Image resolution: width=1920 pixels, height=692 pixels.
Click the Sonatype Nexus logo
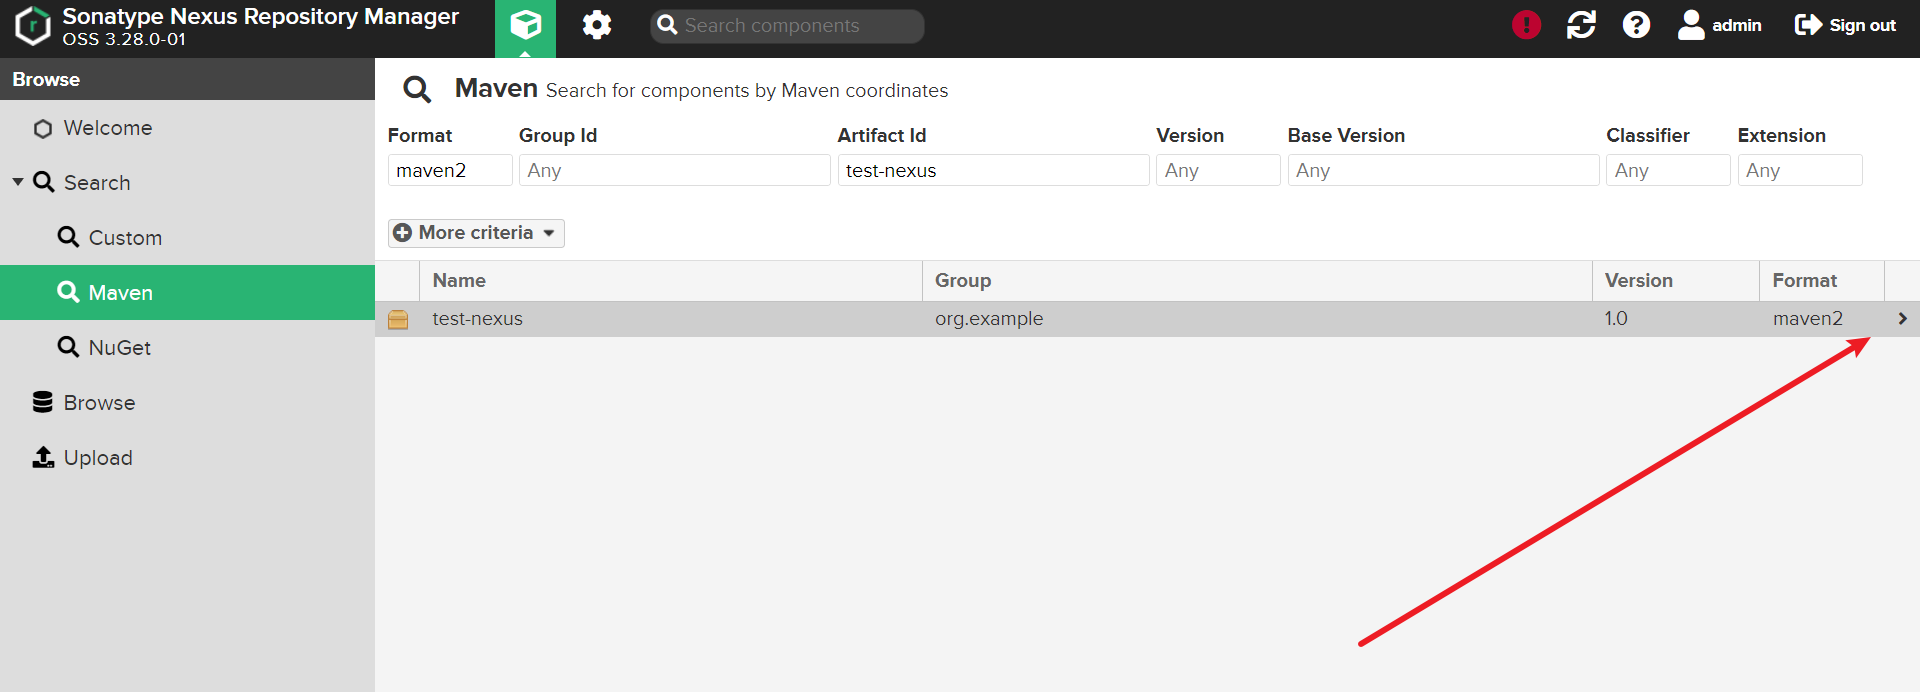point(33,26)
